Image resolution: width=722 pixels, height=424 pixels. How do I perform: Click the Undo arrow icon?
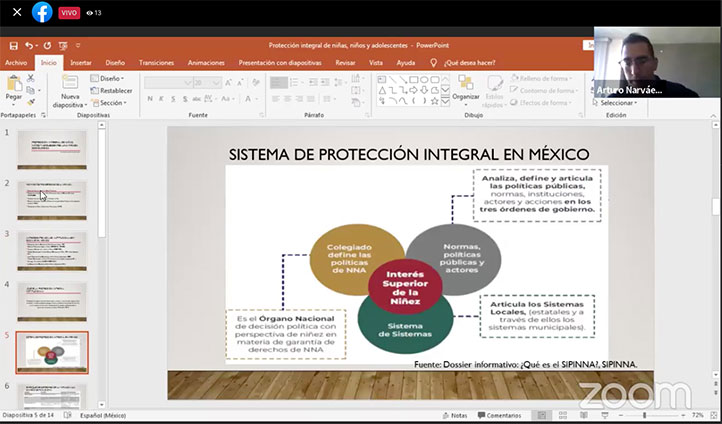(28, 45)
